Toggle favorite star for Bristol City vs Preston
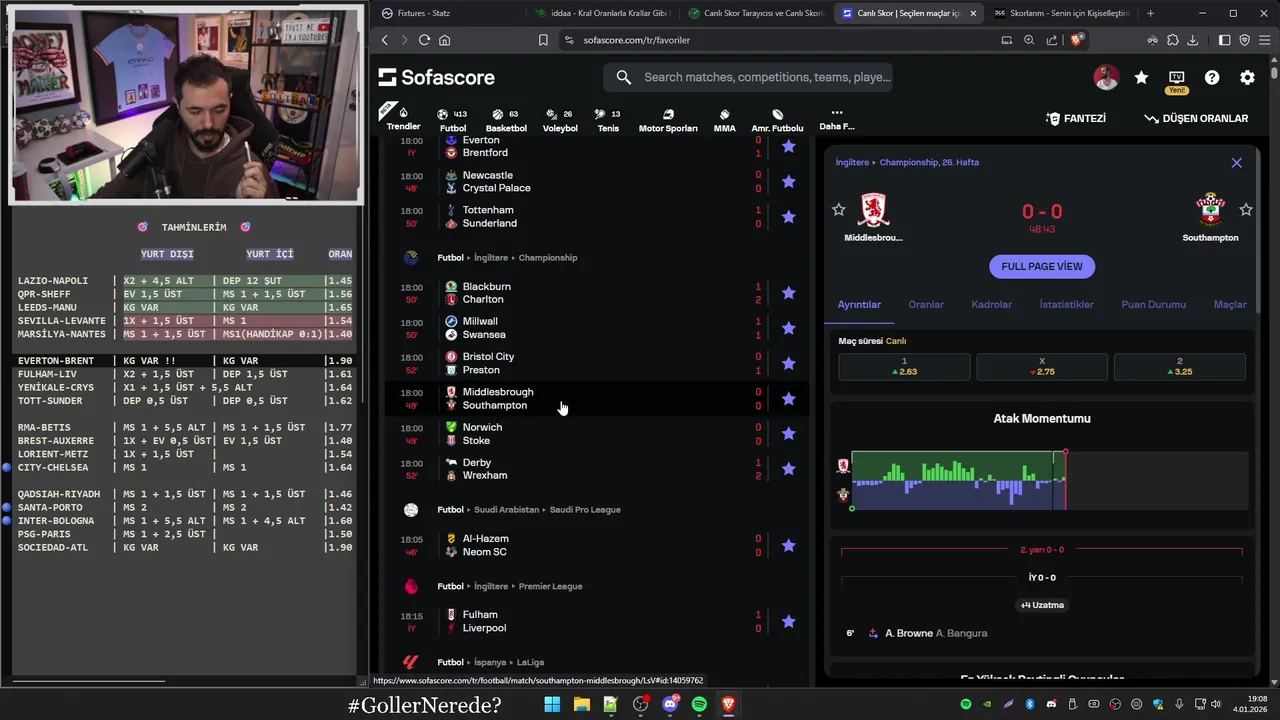The image size is (1280, 720). (x=788, y=363)
